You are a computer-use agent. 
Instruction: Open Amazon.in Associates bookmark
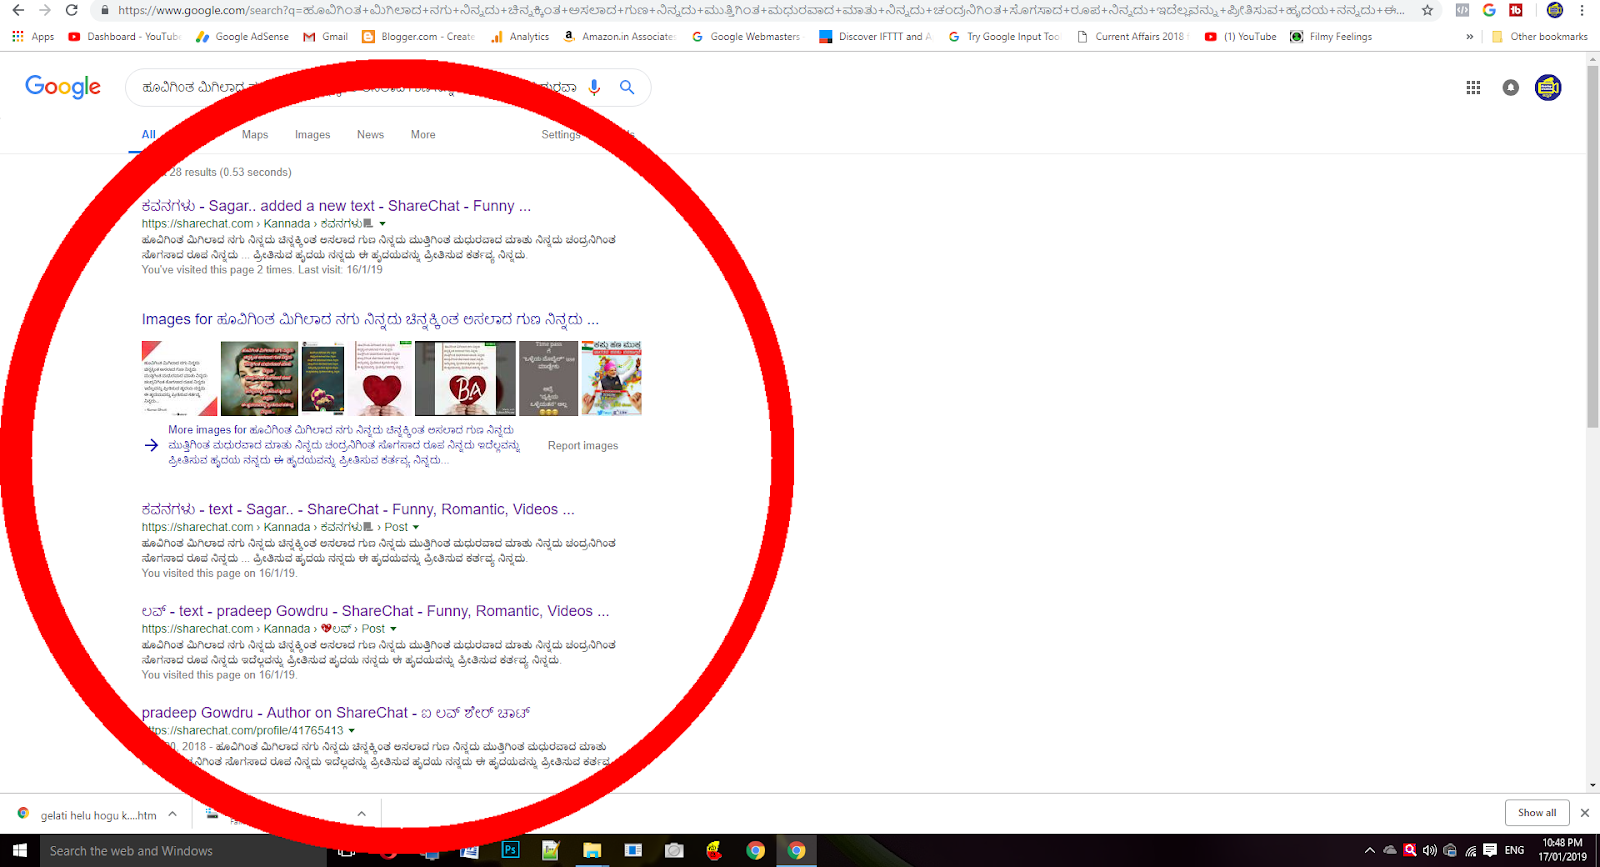coord(619,36)
